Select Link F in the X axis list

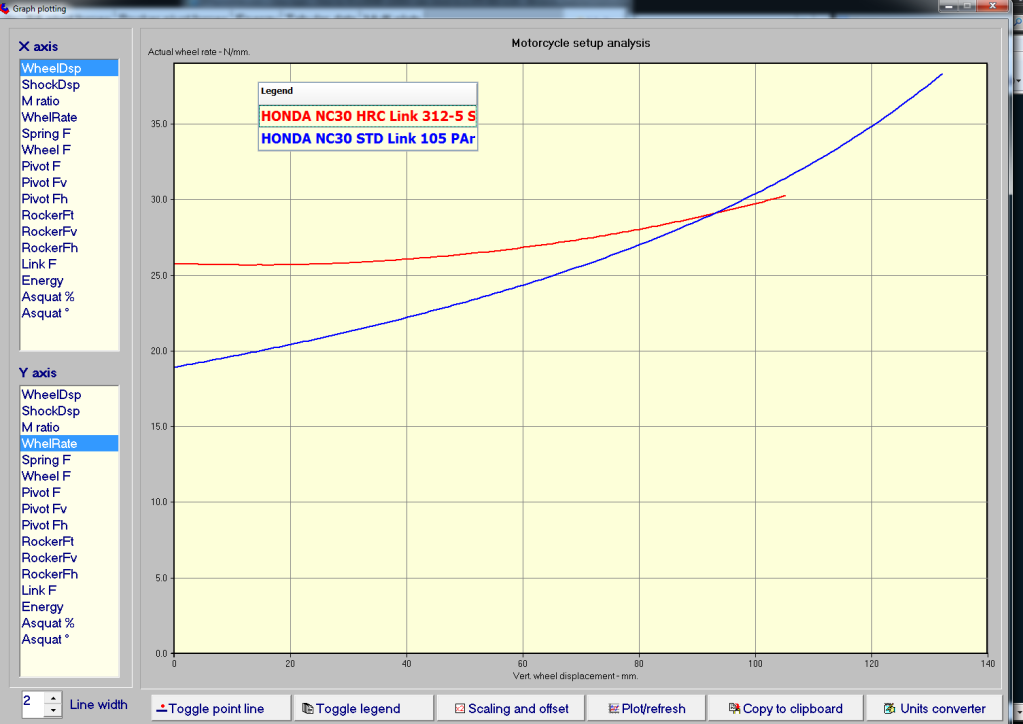[x=69, y=264]
